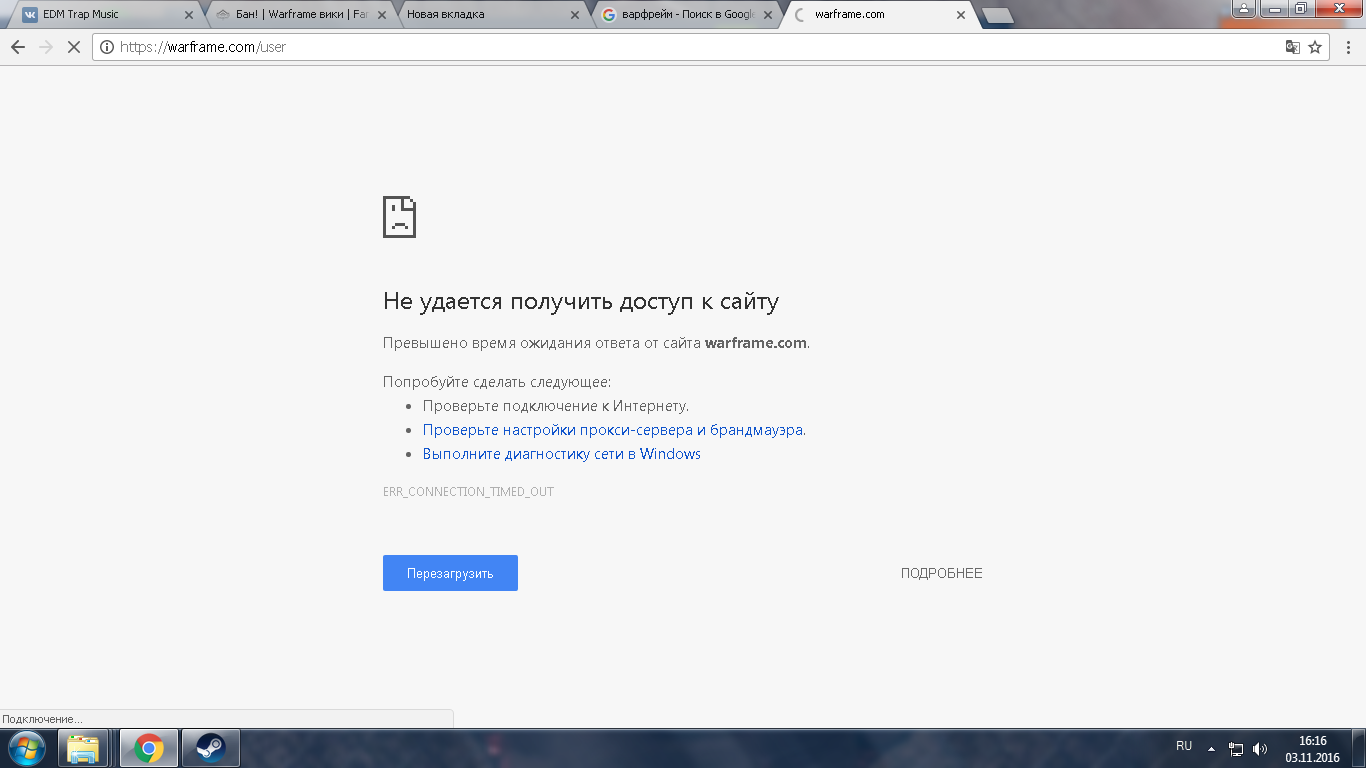Click the heading Не удается получить доступ
Screen dimensions: 1366x768
point(581,301)
